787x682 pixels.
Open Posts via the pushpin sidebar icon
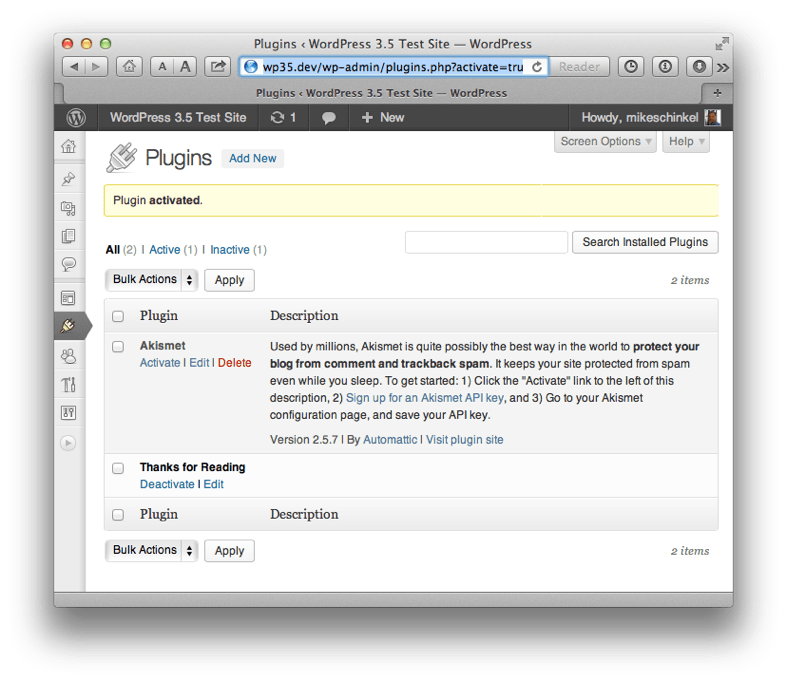pyautogui.click(x=69, y=179)
